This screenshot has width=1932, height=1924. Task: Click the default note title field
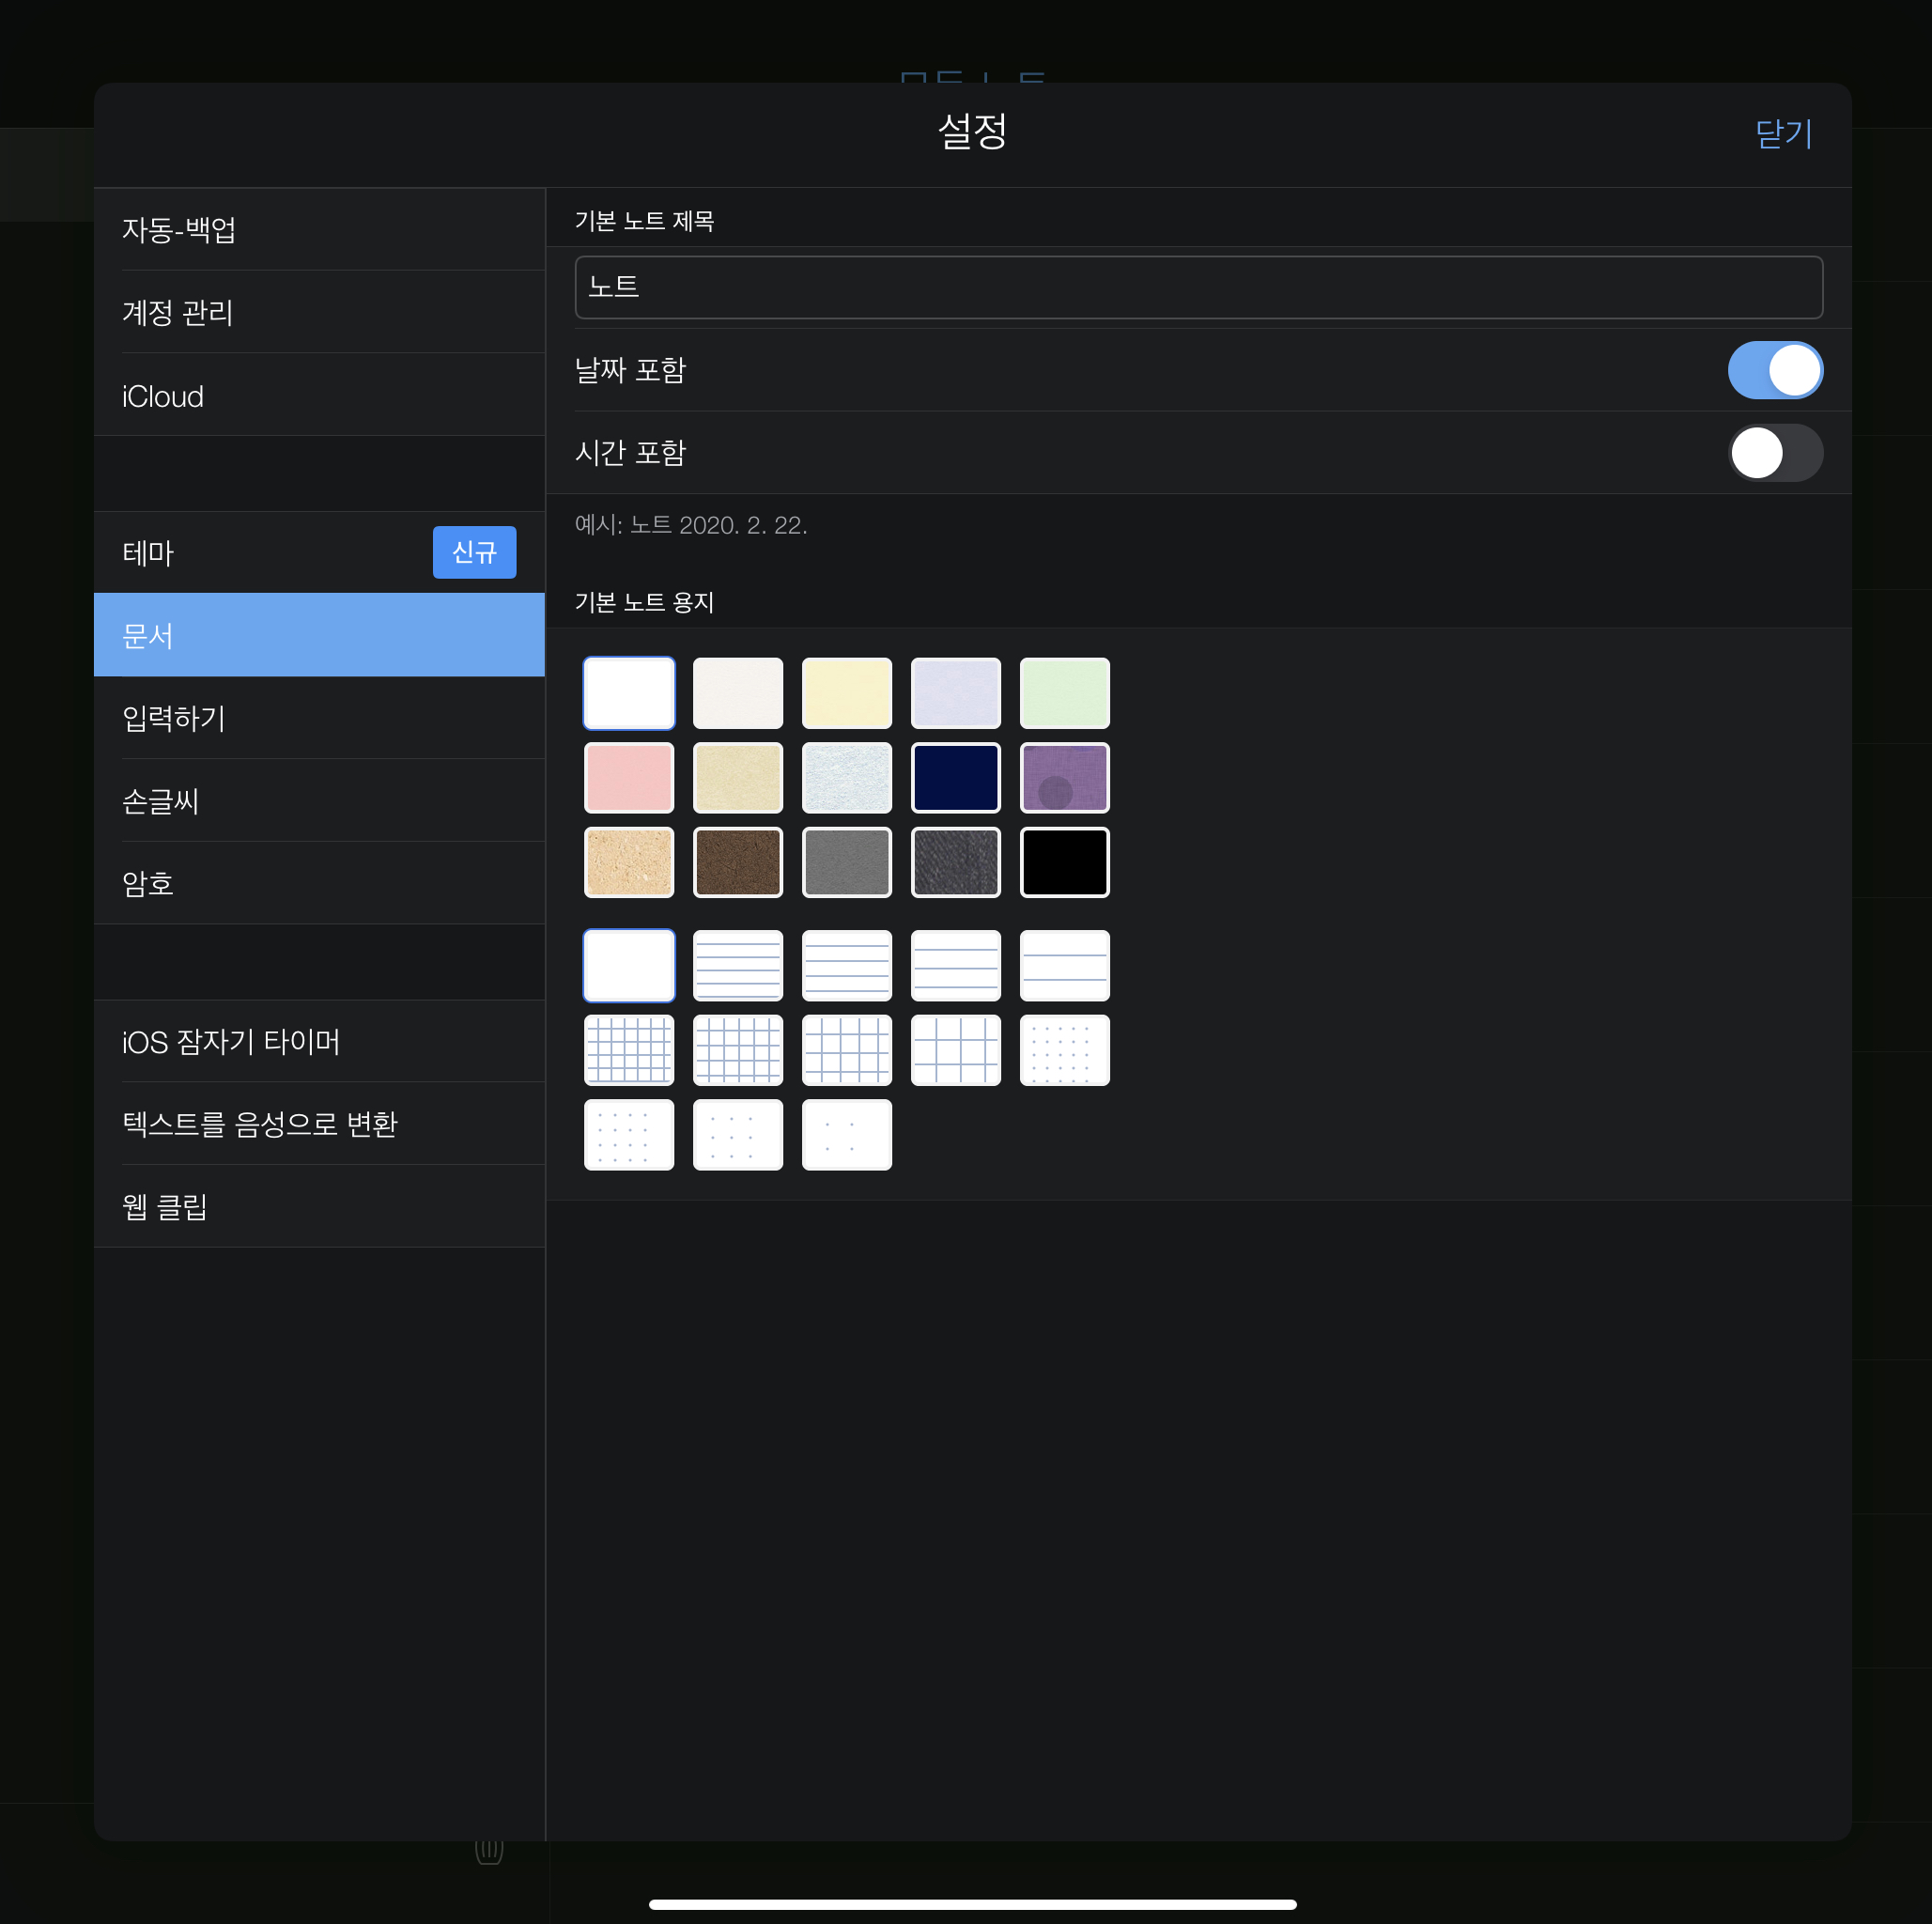pyautogui.click(x=1198, y=287)
